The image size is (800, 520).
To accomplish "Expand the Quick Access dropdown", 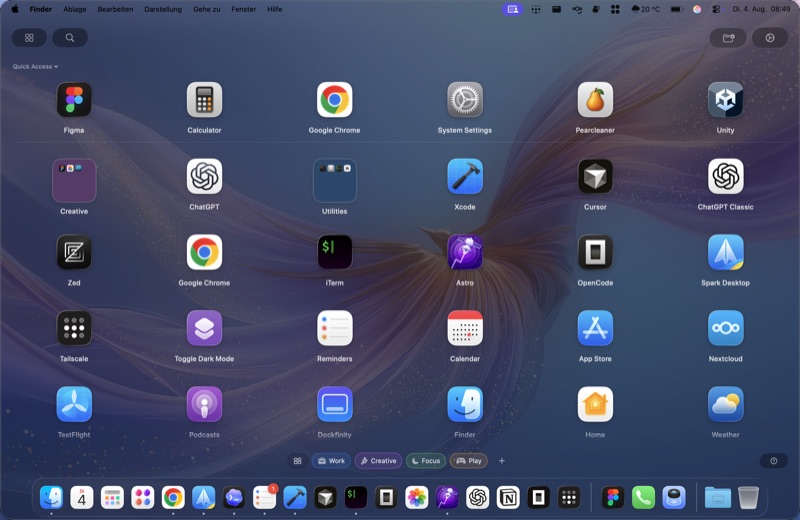I will [x=35, y=66].
